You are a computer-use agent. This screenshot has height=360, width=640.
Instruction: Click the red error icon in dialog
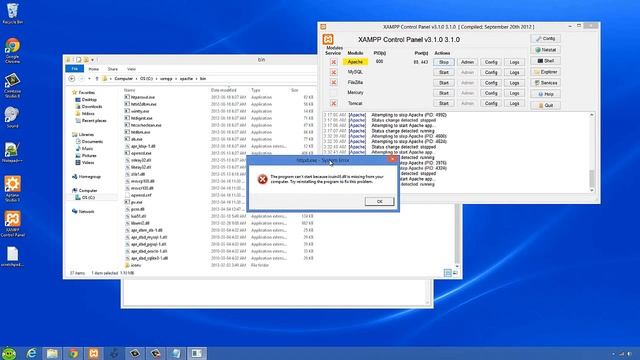tap(262, 179)
